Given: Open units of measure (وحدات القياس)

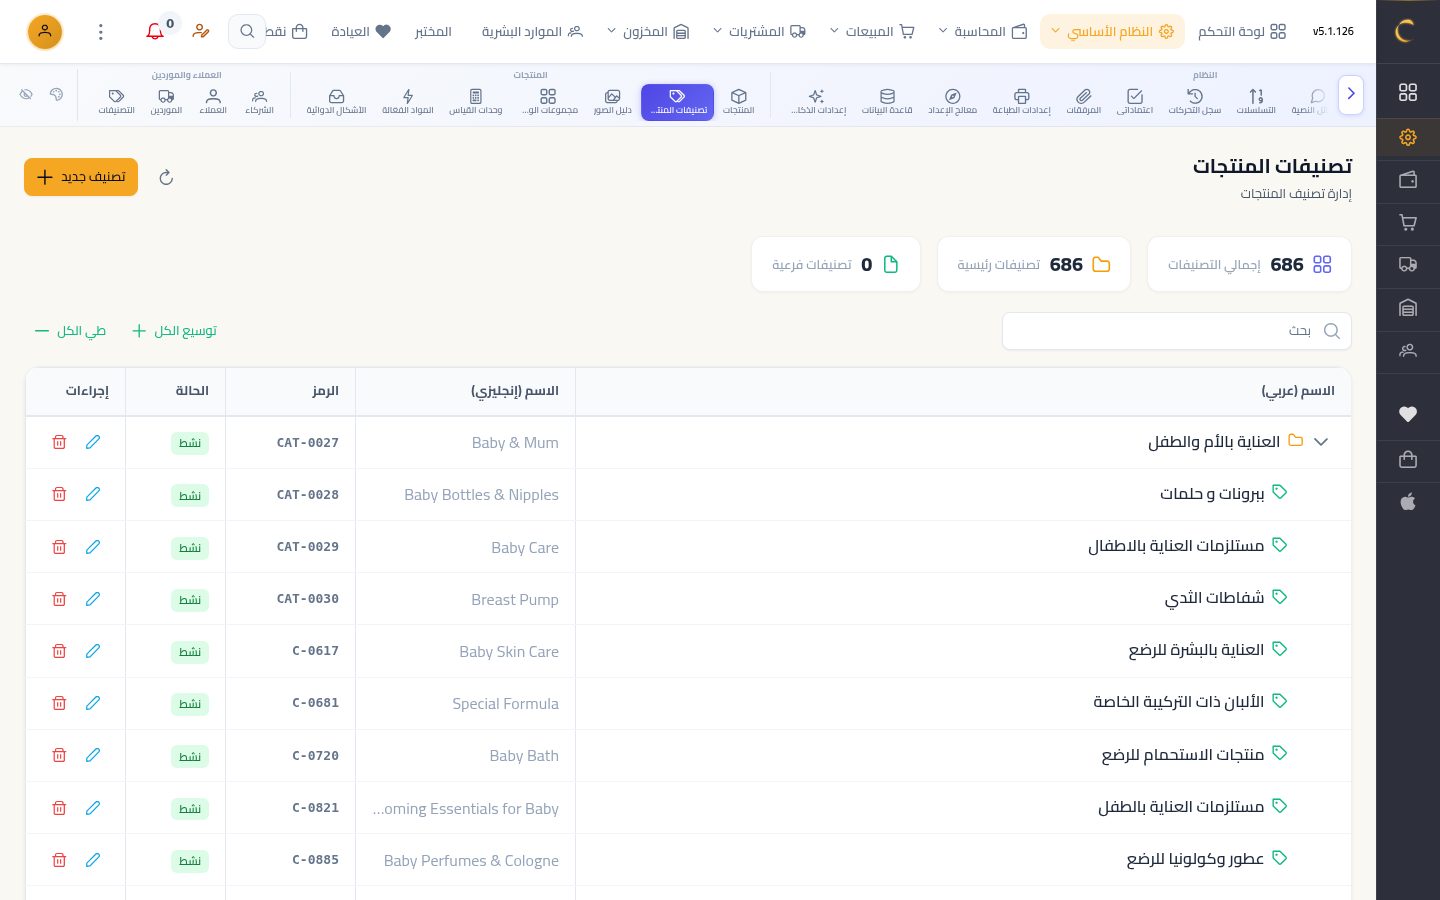Looking at the screenshot, I should [475, 101].
